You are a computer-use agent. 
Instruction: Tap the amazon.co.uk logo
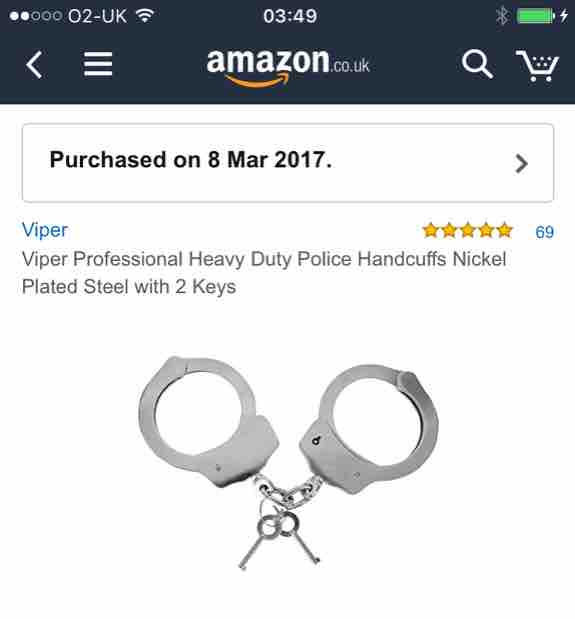click(x=288, y=66)
